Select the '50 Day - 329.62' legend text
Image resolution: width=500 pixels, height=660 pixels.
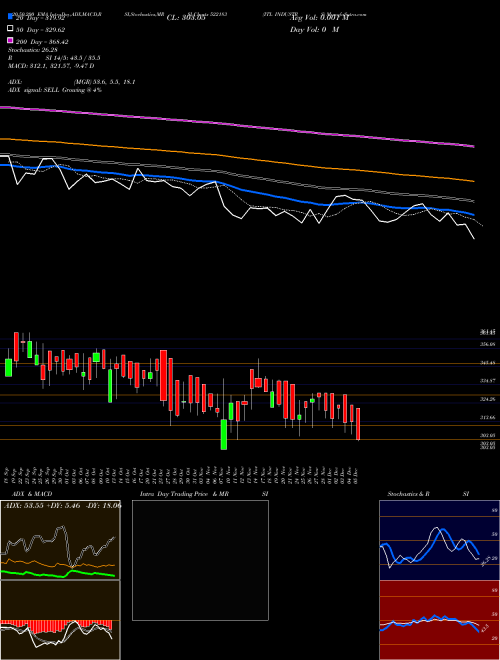click(x=40, y=30)
